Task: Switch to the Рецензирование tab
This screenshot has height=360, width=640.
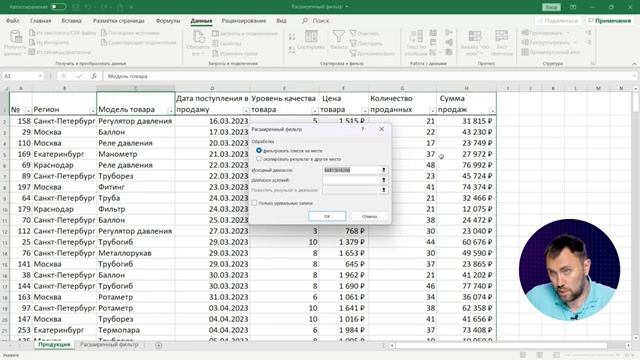Action: 244,20
